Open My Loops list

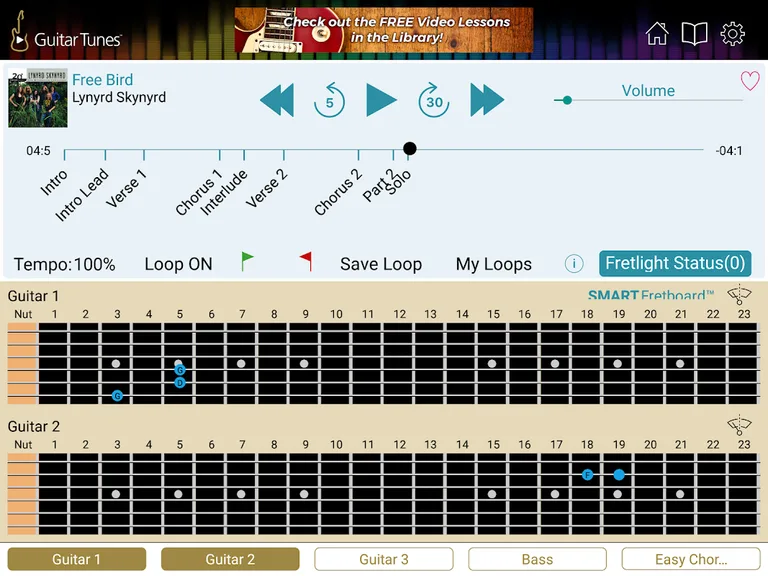pos(493,264)
